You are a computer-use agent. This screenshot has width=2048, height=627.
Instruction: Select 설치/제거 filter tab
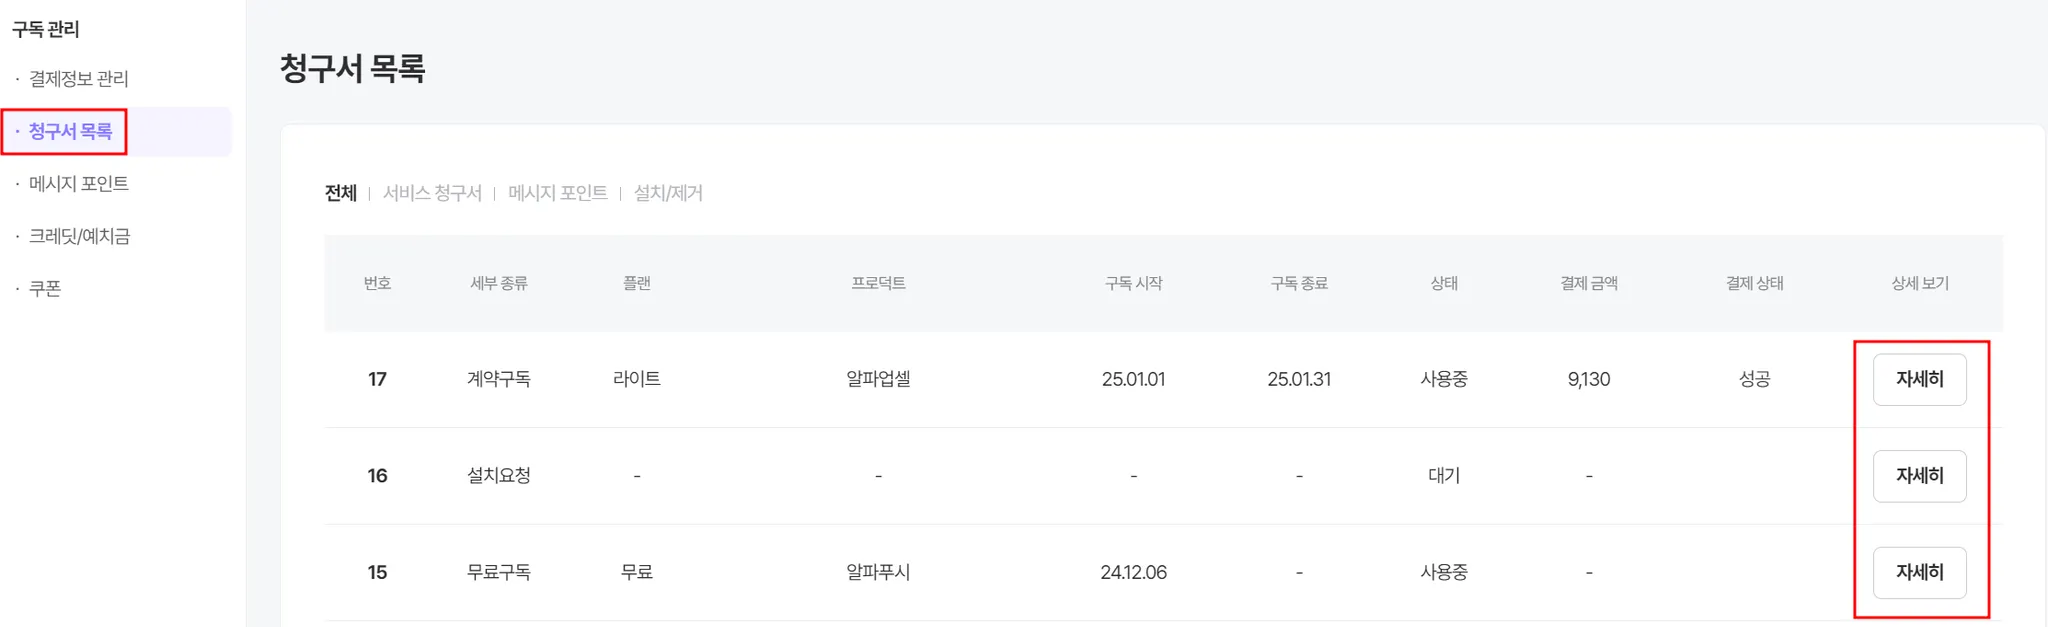[668, 193]
